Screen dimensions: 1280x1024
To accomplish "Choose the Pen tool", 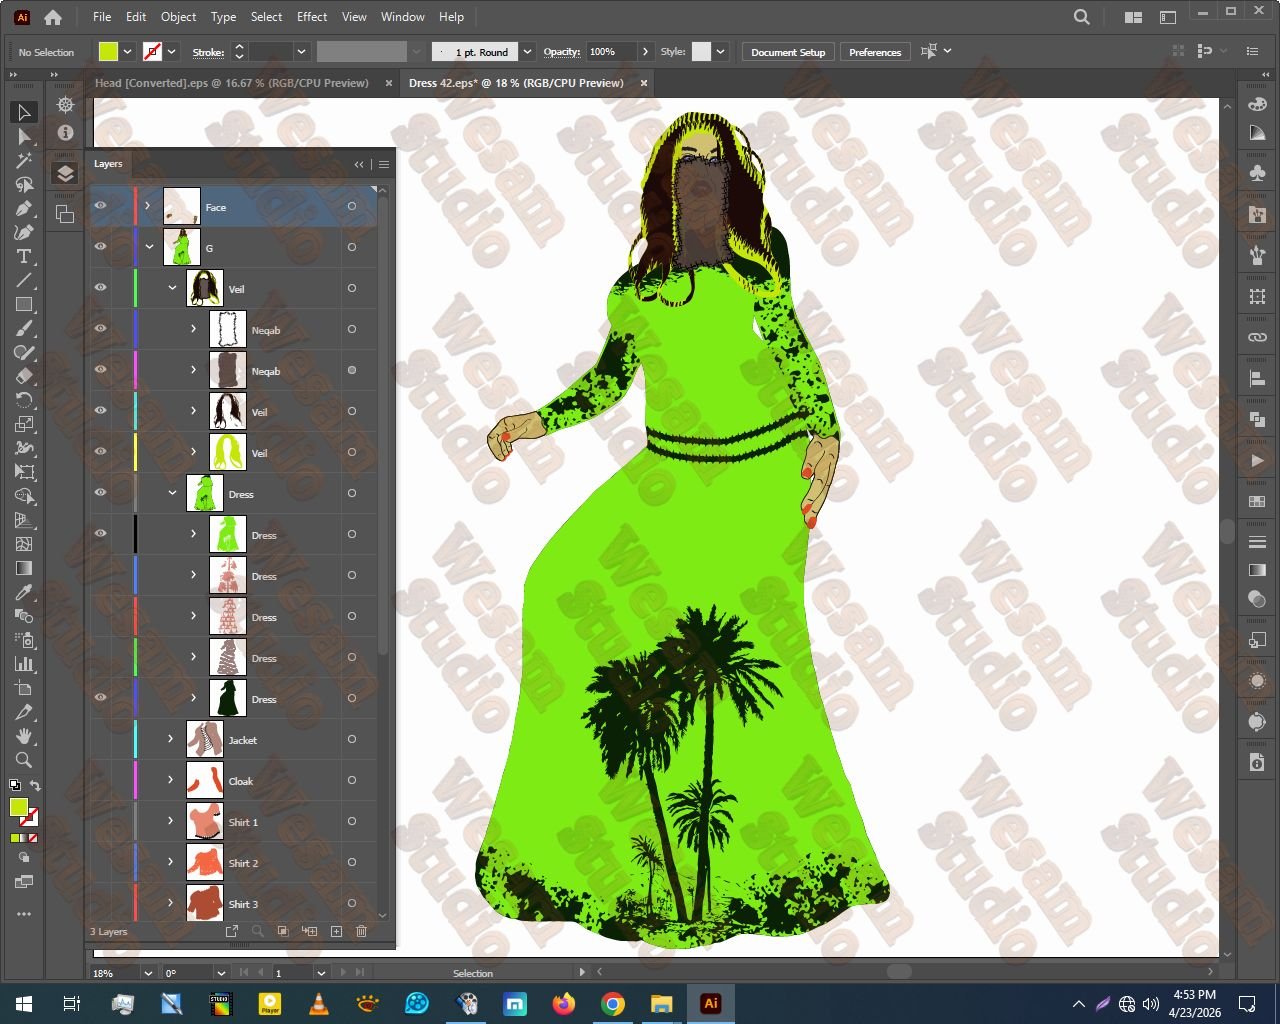I will pos(24,208).
